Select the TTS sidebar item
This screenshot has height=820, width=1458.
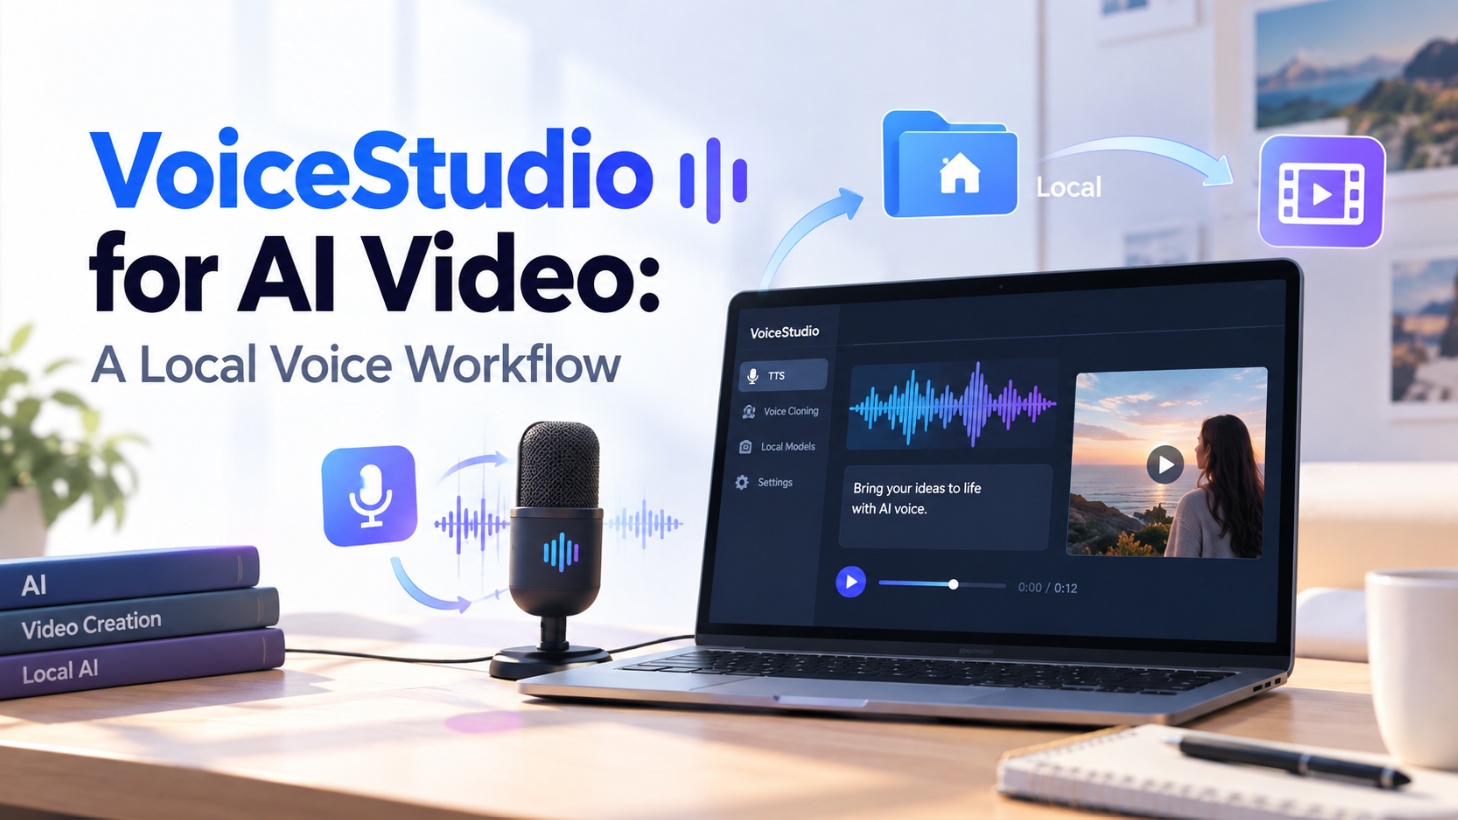(x=783, y=375)
